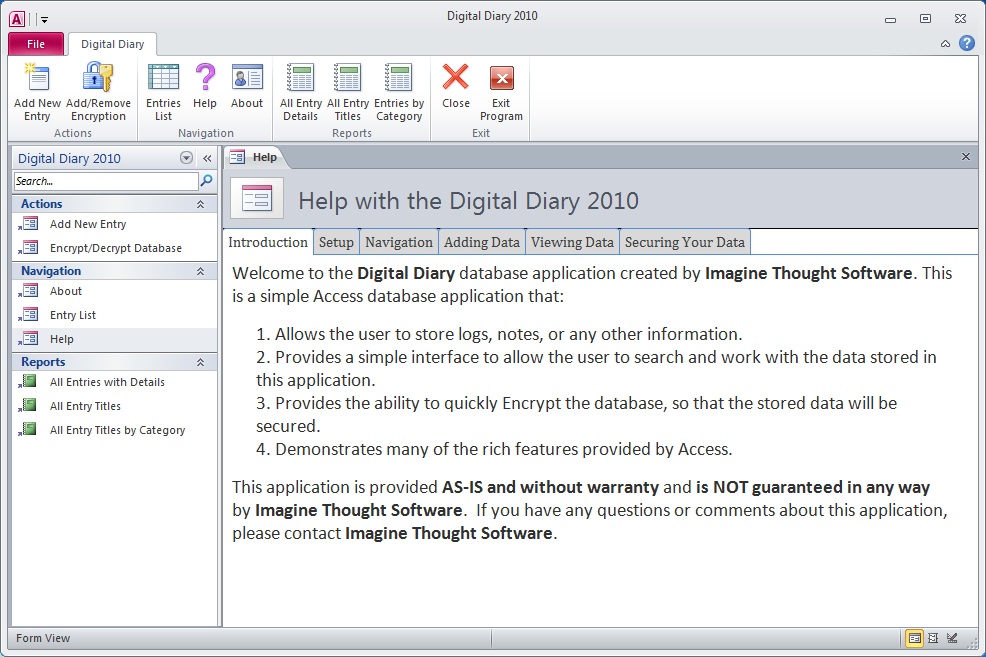Click the navigation pane Search box
The width and height of the screenshot is (986, 657).
106,181
